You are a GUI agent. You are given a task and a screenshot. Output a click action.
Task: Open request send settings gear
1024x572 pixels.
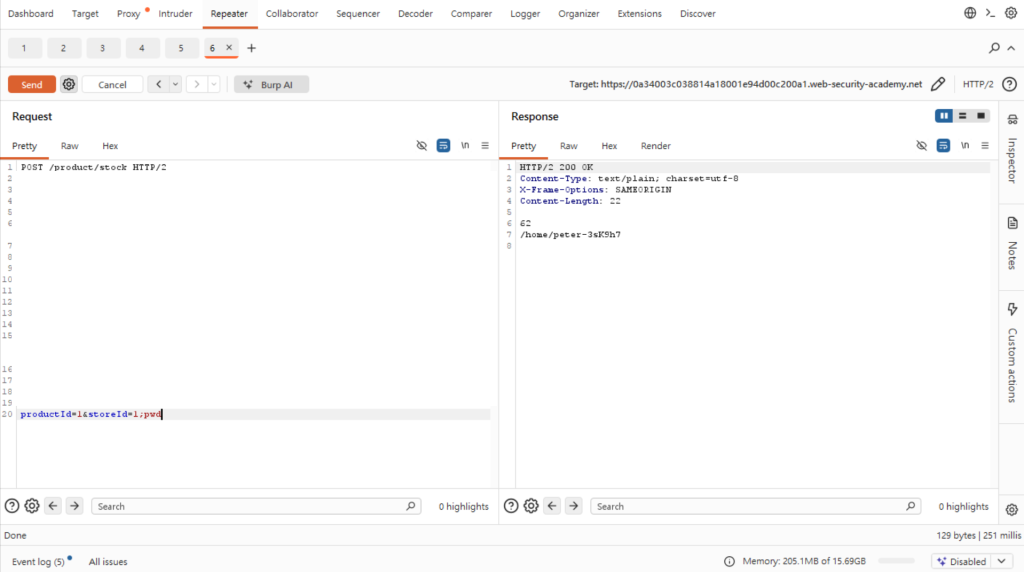pos(69,84)
